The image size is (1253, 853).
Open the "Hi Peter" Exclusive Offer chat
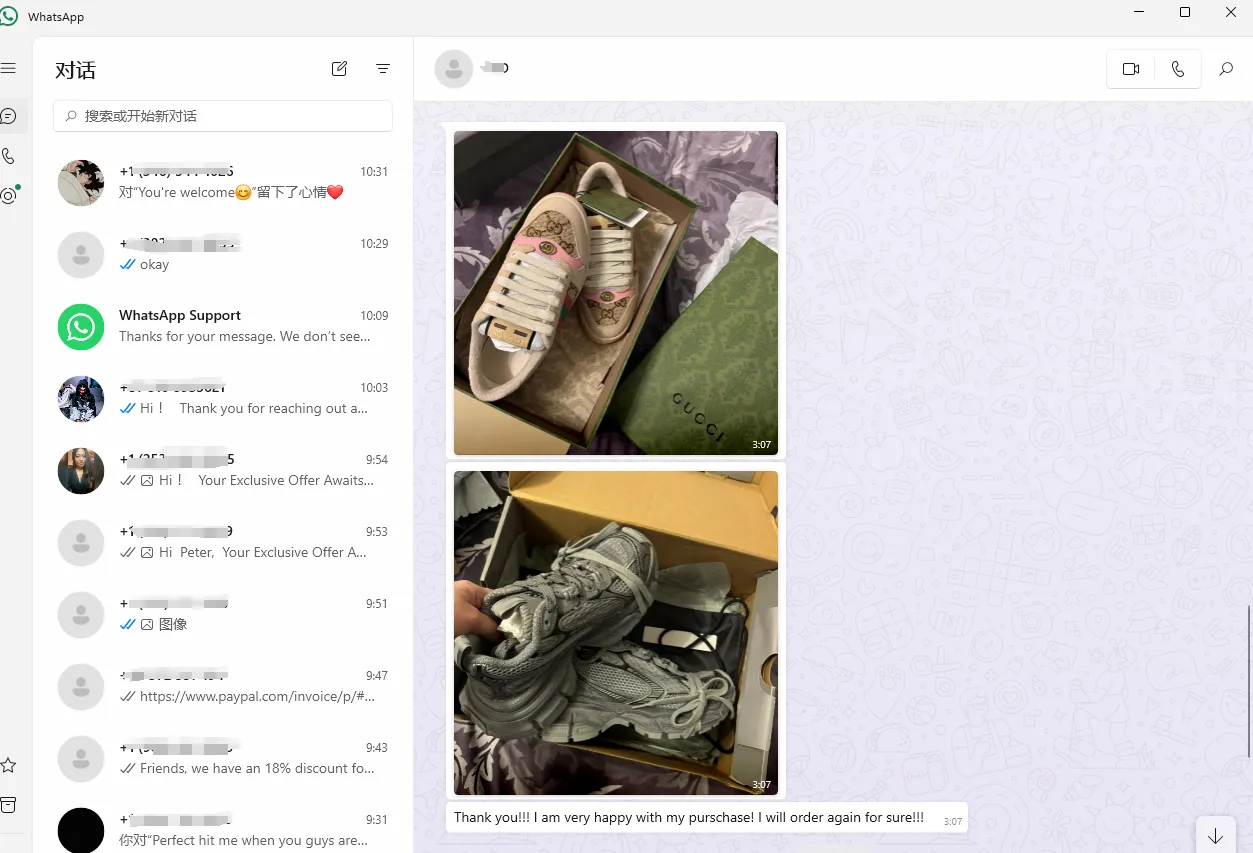coord(223,542)
